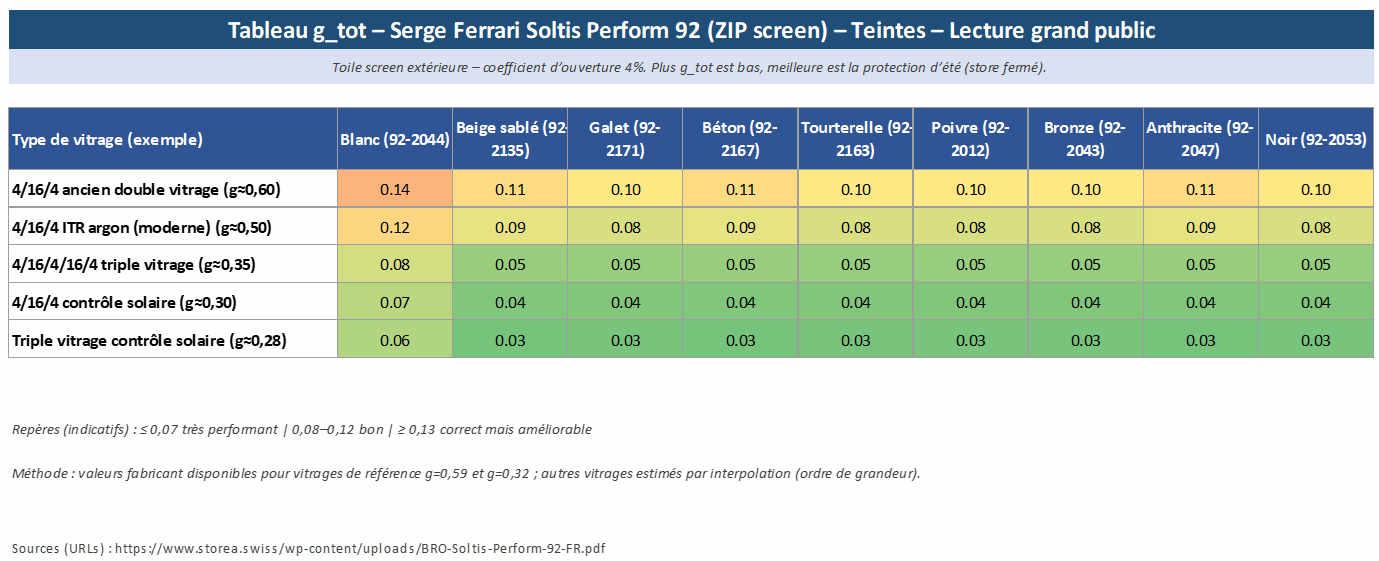This screenshot has width=1379, height=561.
Task: Click the "Type de vitrage (exemple)" header cell
Action: point(107,139)
